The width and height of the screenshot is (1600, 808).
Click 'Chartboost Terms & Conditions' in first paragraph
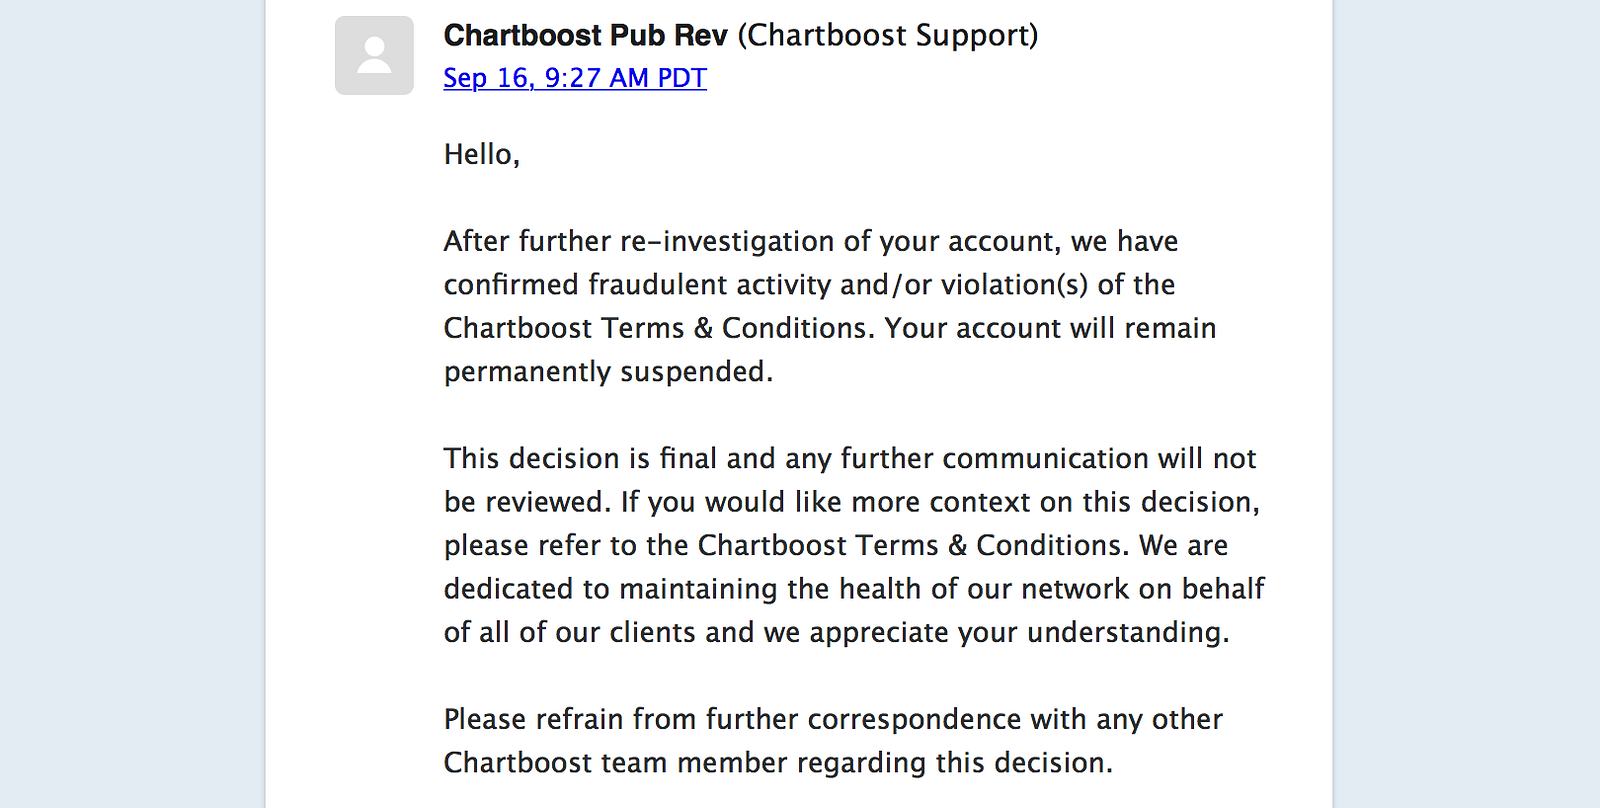[658, 328]
